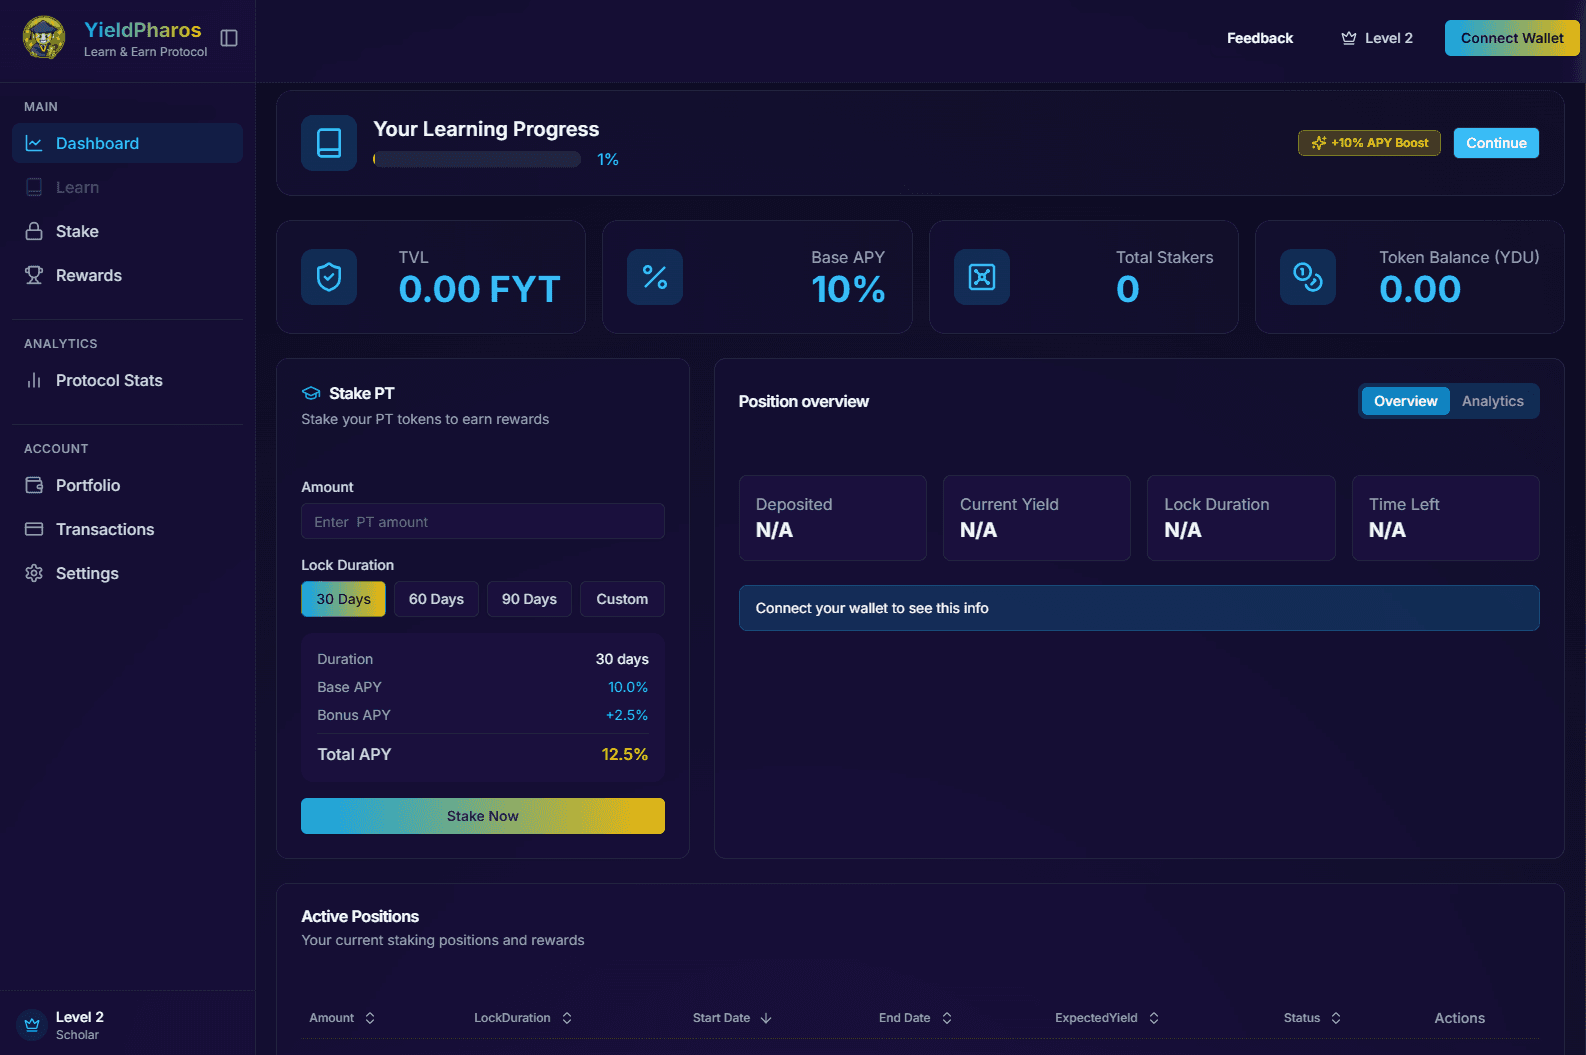This screenshot has width=1586, height=1055.
Task: Select the 30 Days lock duration
Action: coord(343,599)
